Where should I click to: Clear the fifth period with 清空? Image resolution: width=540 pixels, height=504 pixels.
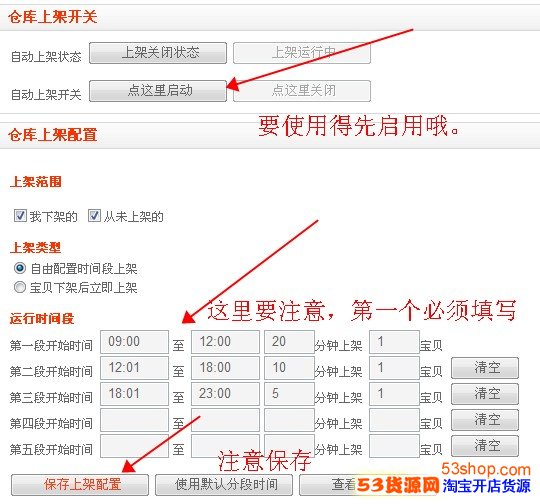[x=485, y=446]
